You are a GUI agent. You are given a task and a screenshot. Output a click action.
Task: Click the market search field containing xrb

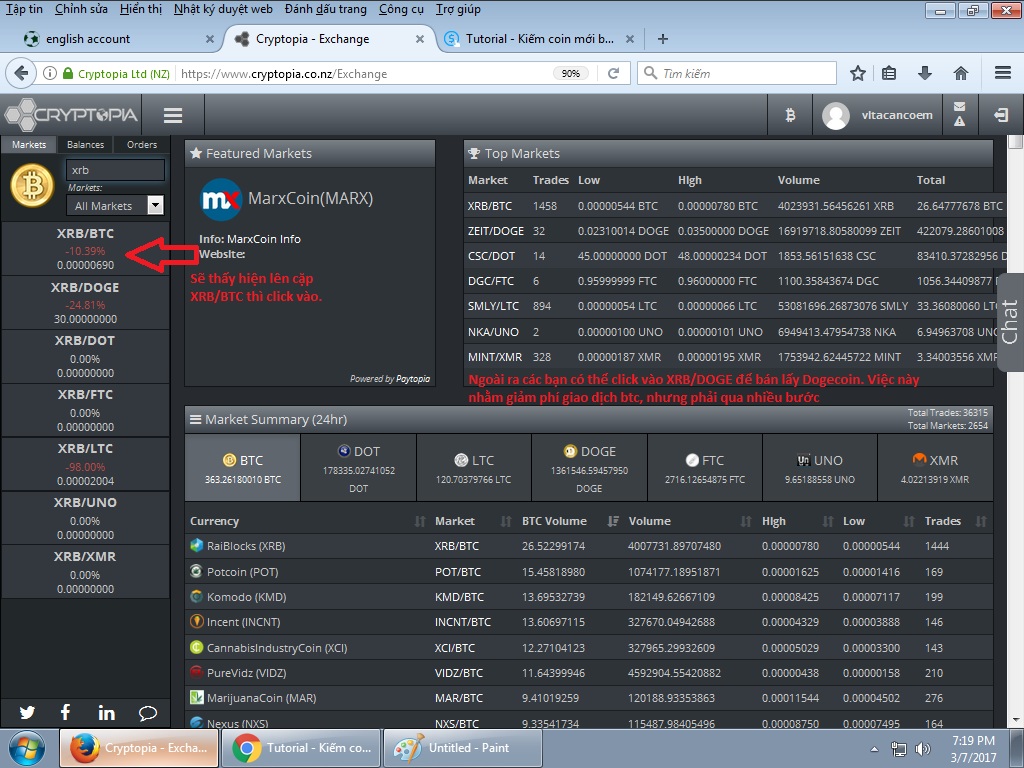click(x=115, y=170)
